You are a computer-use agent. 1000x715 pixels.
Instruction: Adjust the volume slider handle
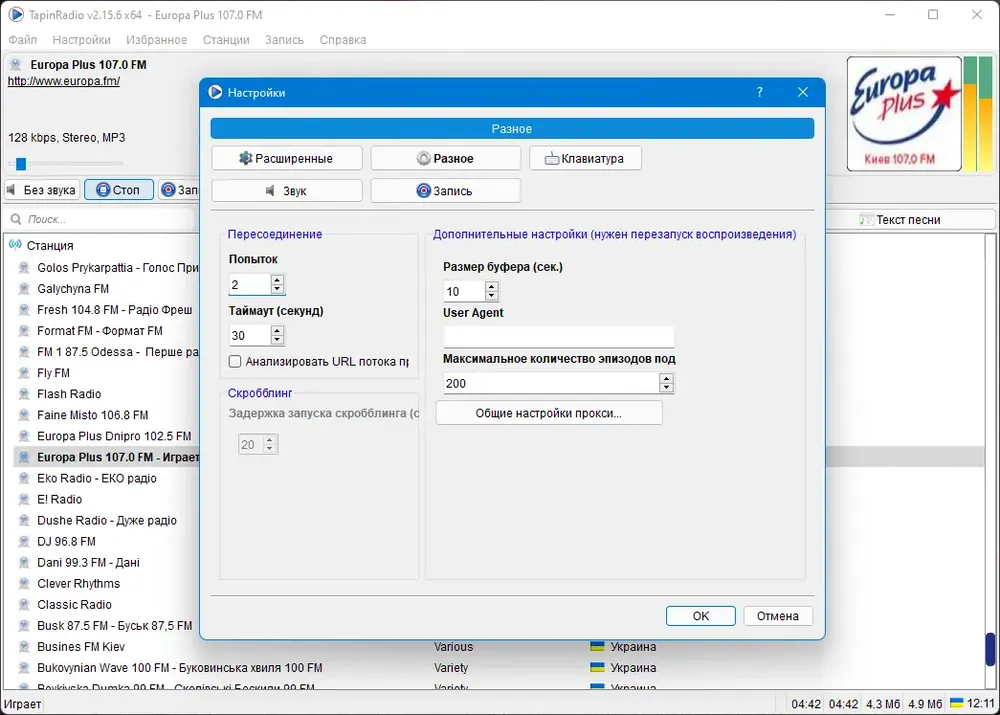tap(21, 164)
